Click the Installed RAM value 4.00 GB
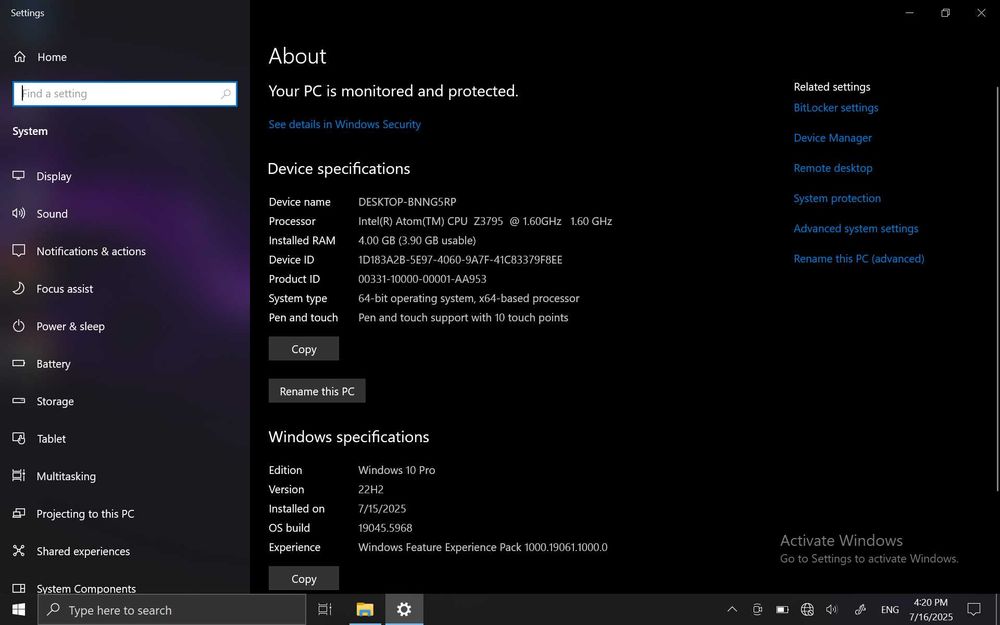 [417, 240]
